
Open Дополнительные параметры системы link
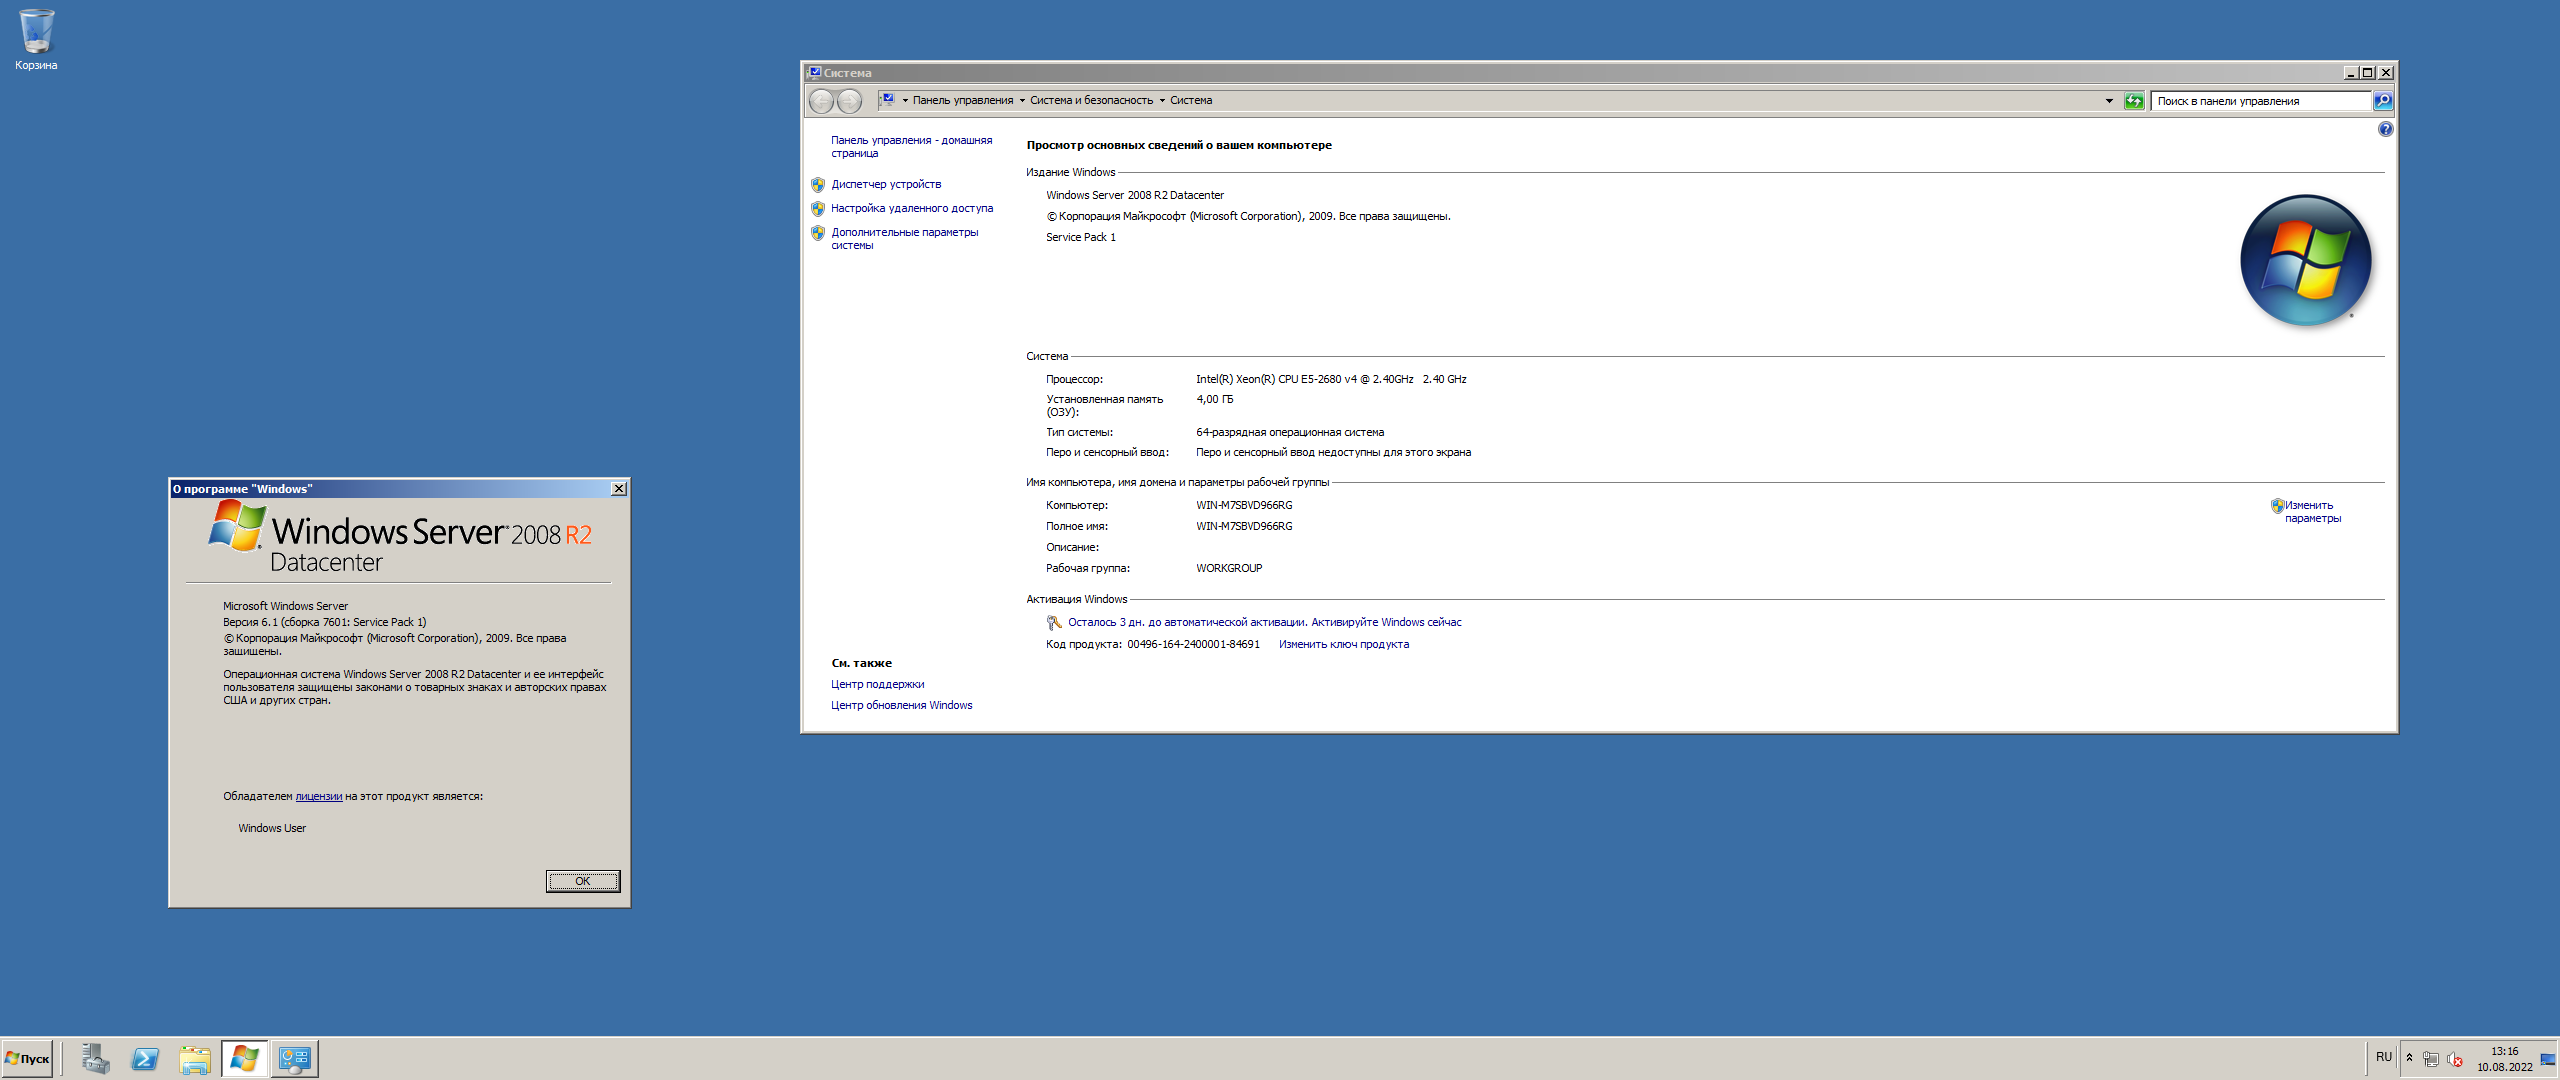click(x=904, y=239)
